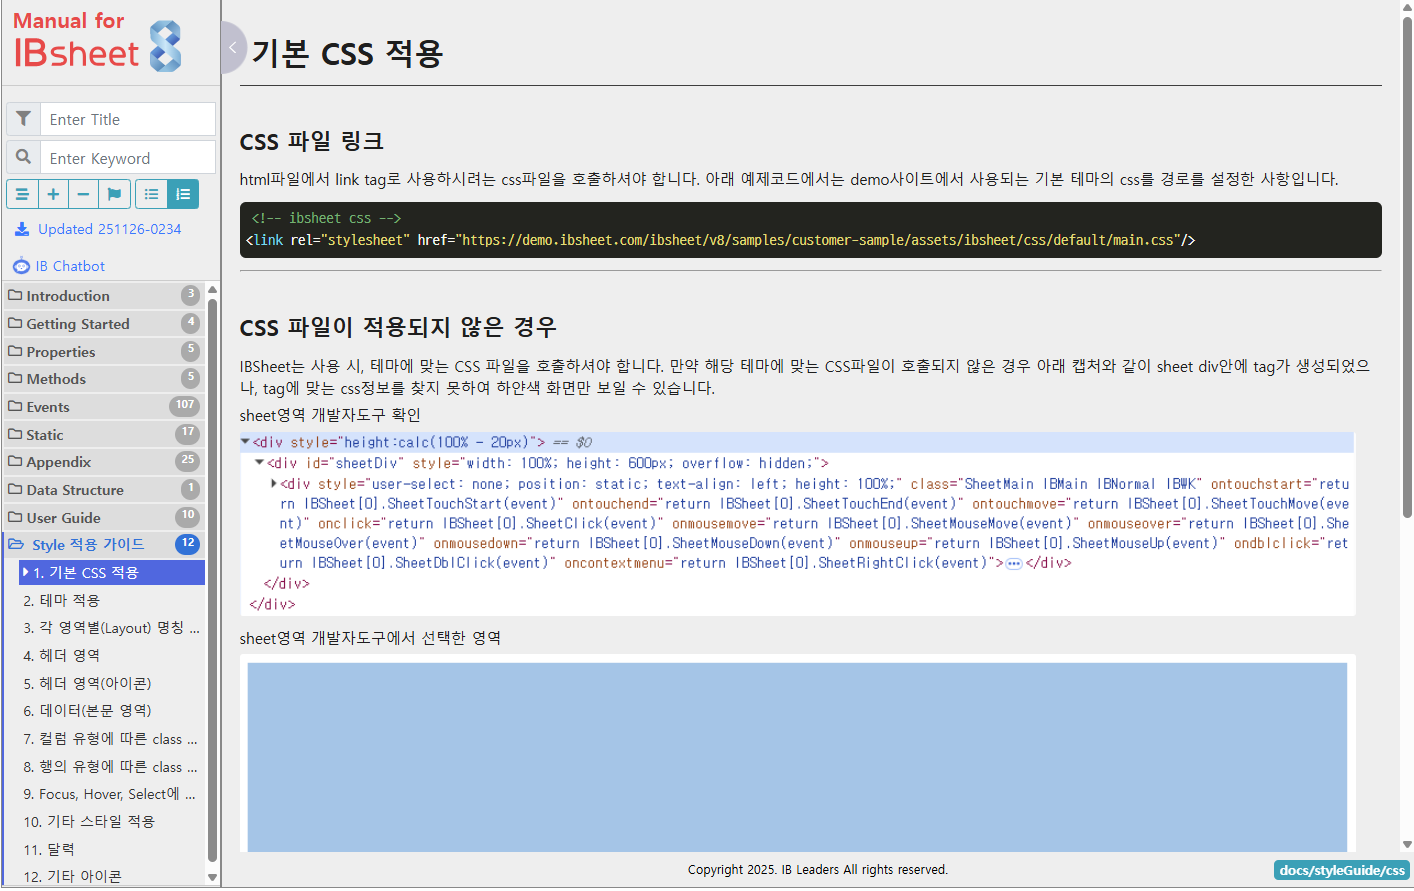Click the funnel filter icon beside Enter Title
Viewport: 1414px width, 891px height.
[23, 119]
